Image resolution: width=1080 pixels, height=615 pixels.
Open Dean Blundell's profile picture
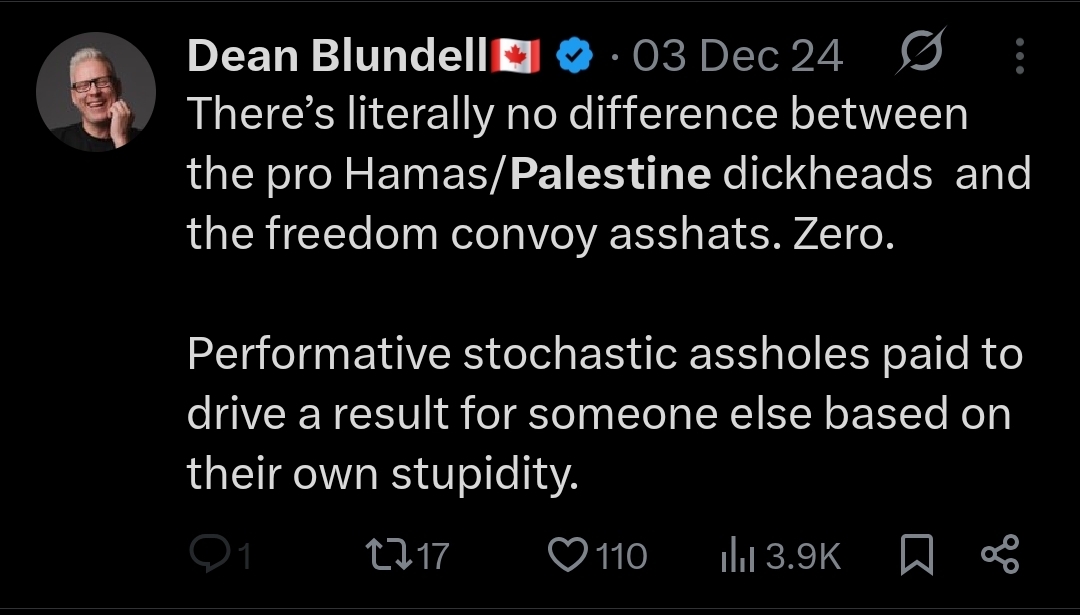(96, 92)
